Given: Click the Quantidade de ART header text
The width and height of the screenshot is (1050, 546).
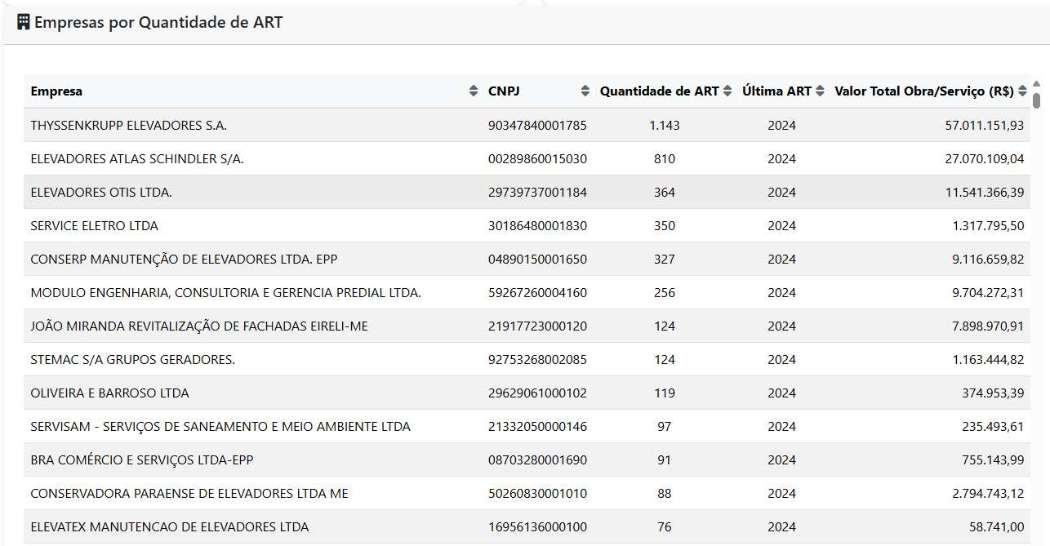Looking at the screenshot, I should pos(659,91).
